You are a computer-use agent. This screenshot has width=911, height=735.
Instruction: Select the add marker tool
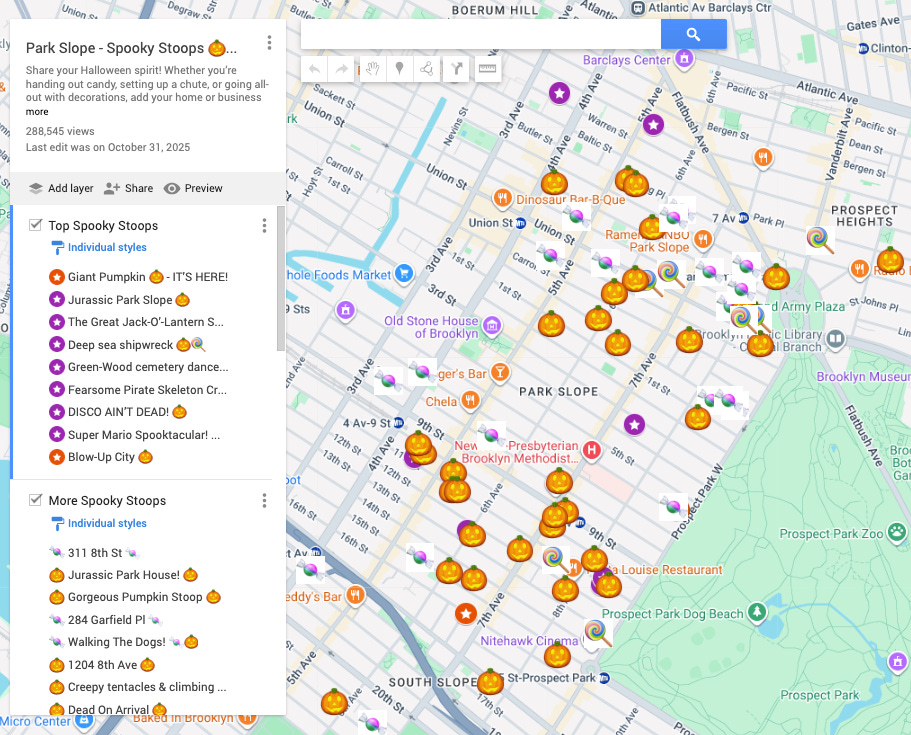tap(399, 69)
